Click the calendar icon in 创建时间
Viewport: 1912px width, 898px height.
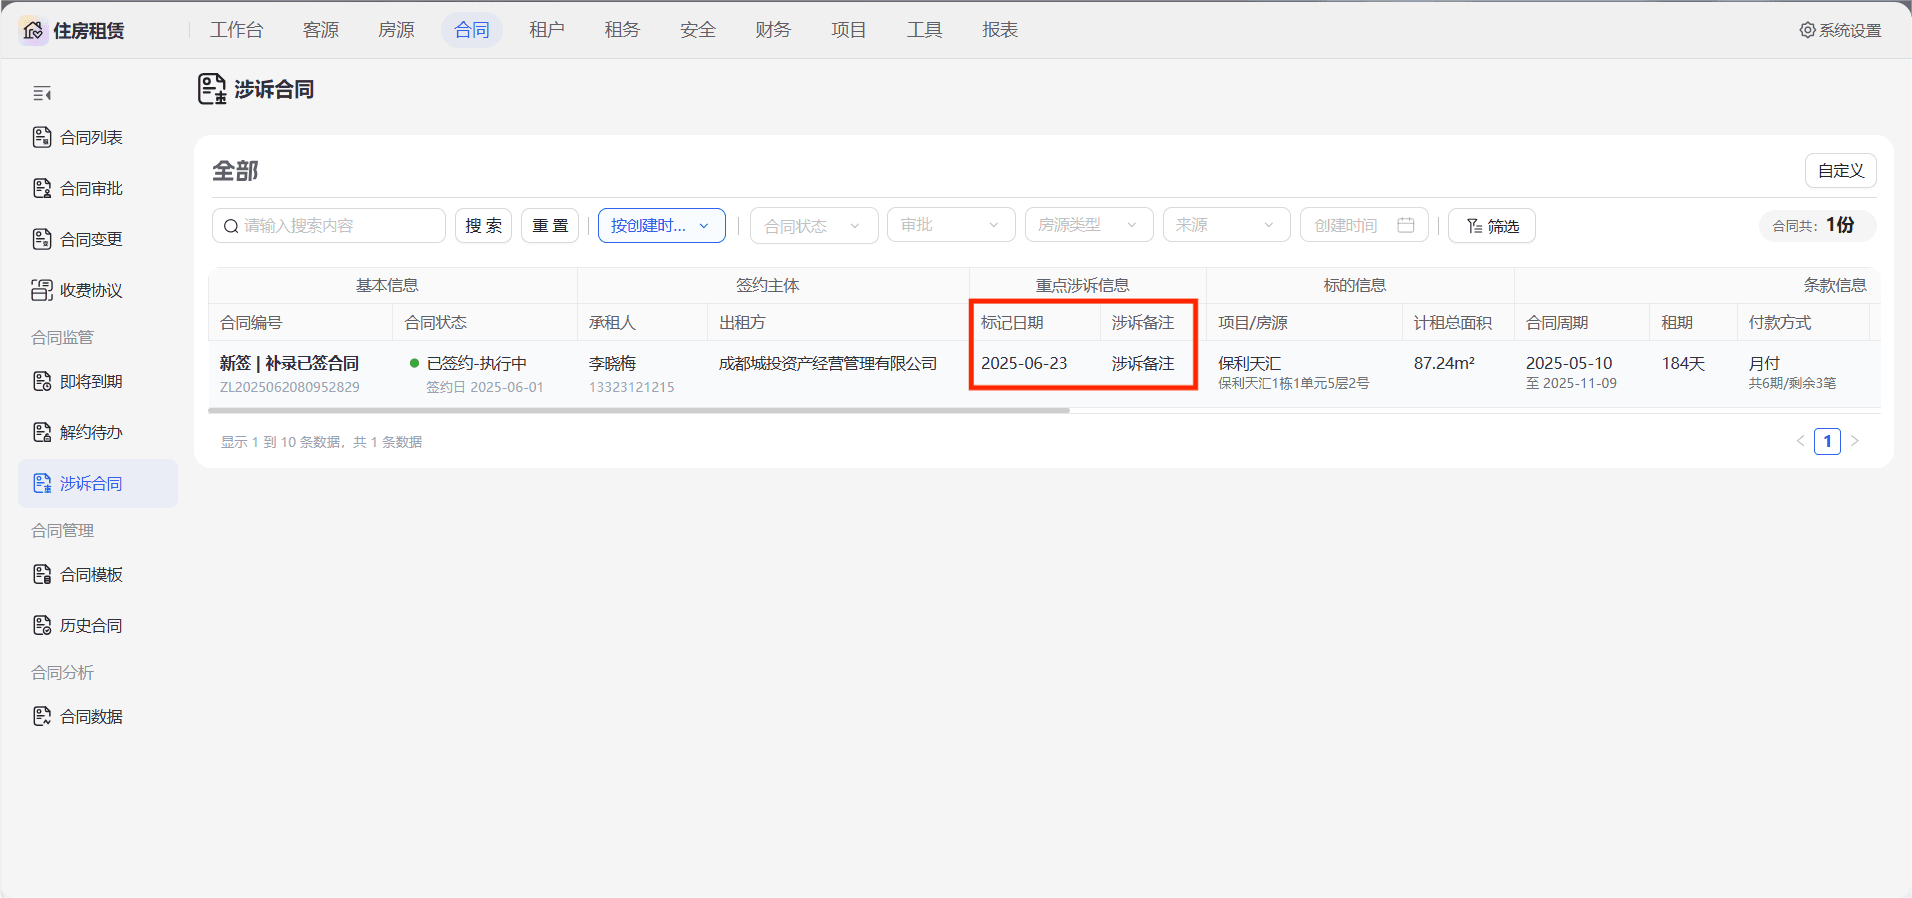pyautogui.click(x=1405, y=225)
